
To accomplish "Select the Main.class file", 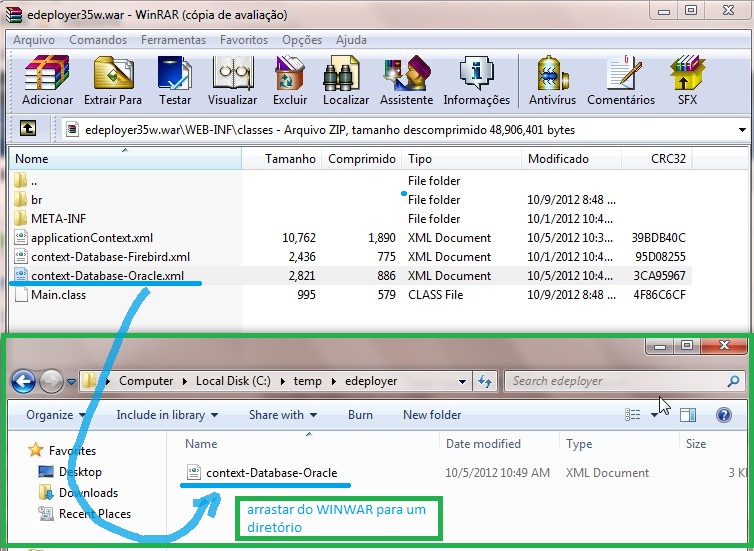I will click(x=350, y=295).
